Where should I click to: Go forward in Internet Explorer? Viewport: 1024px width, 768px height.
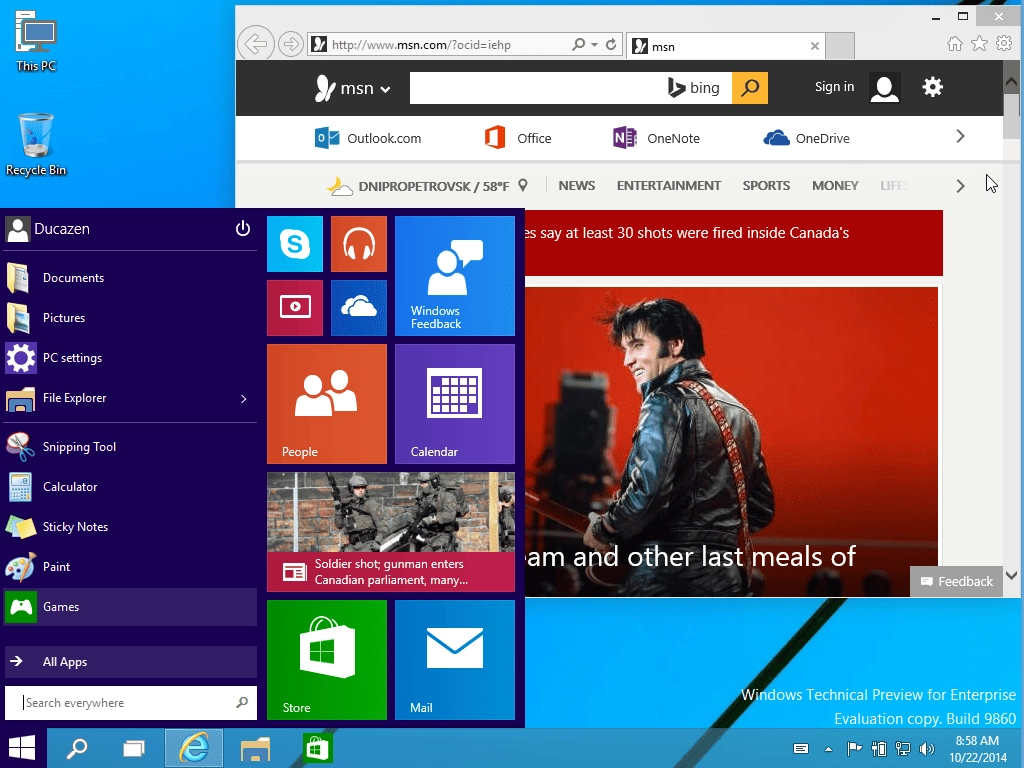(290, 44)
